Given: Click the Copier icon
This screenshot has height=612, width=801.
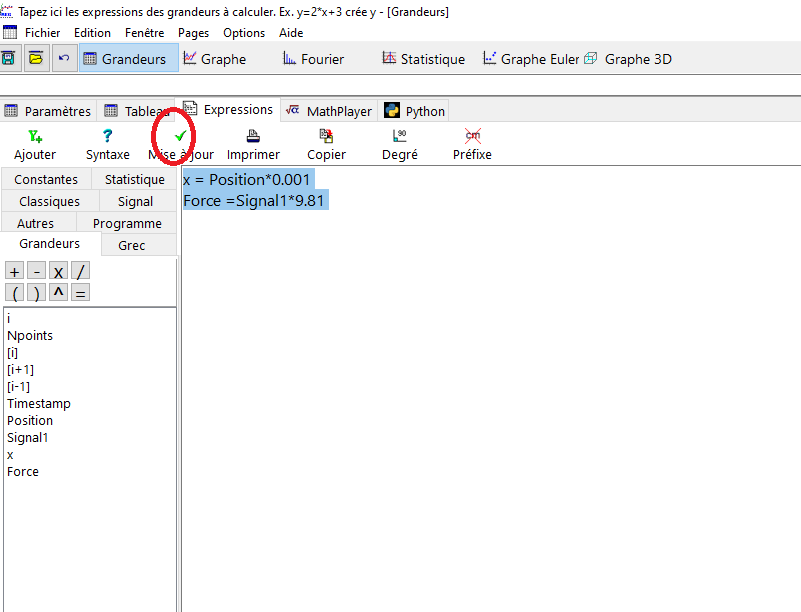Looking at the screenshot, I should point(326,137).
